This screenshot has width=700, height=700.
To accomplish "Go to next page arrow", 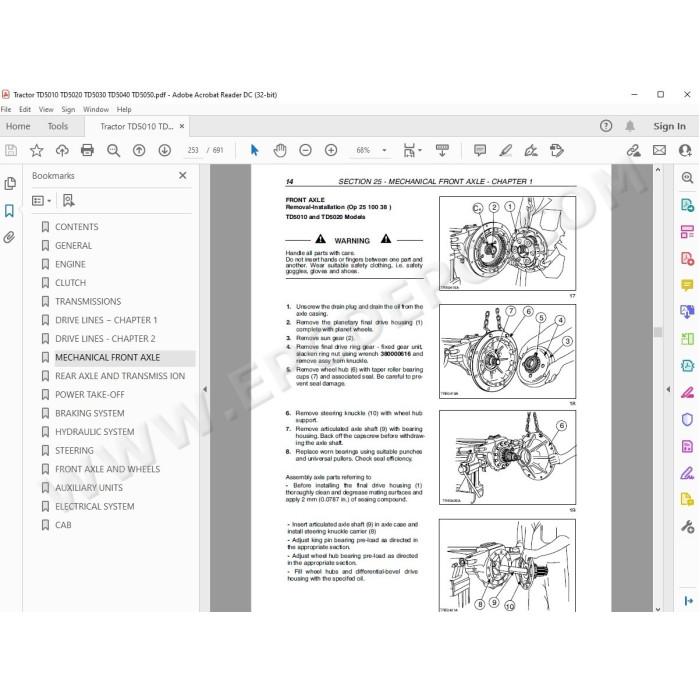I will (165, 150).
